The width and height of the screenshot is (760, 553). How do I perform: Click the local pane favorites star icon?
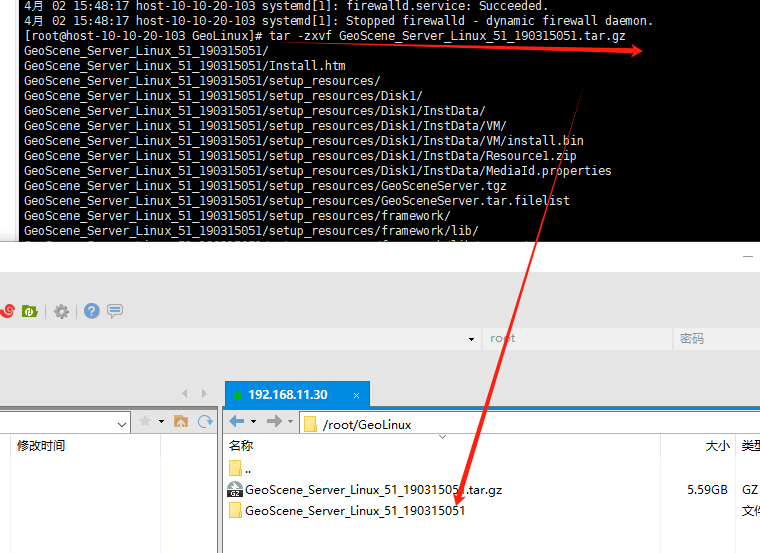pos(144,421)
